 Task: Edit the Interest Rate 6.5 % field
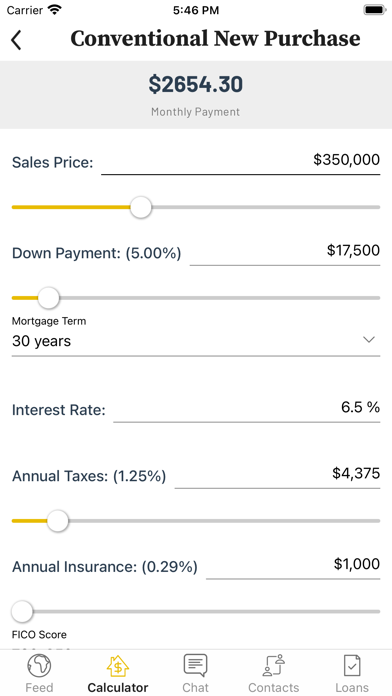[x=247, y=409]
